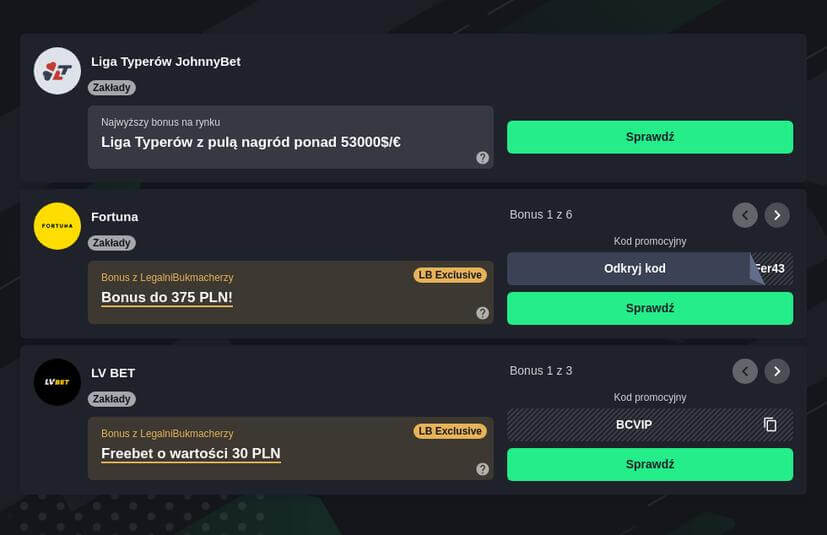Click the LB Exclusive badge for LV BET

[450, 431]
